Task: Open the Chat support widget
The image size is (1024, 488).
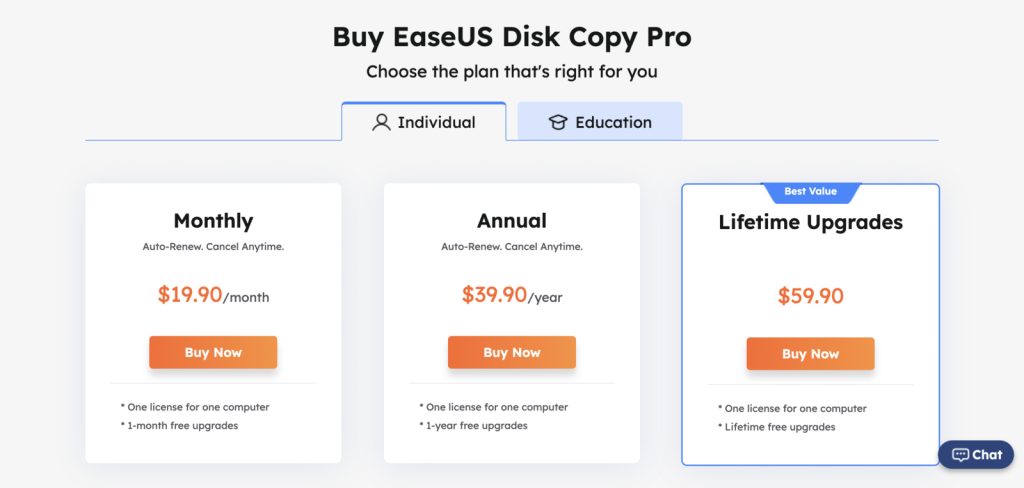Action: point(976,455)
